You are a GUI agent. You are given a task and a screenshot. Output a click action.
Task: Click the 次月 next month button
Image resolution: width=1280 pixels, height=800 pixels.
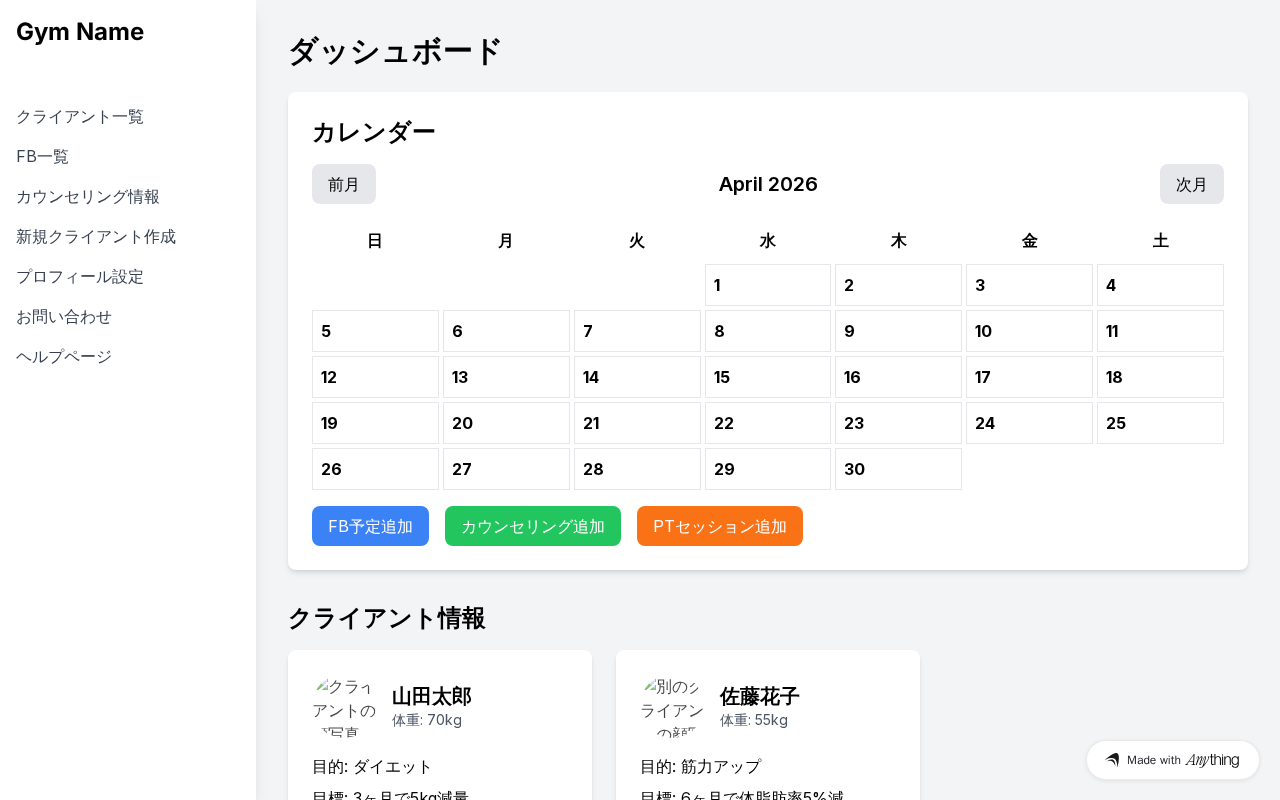pyautogui.click(x=1191, y=184)
